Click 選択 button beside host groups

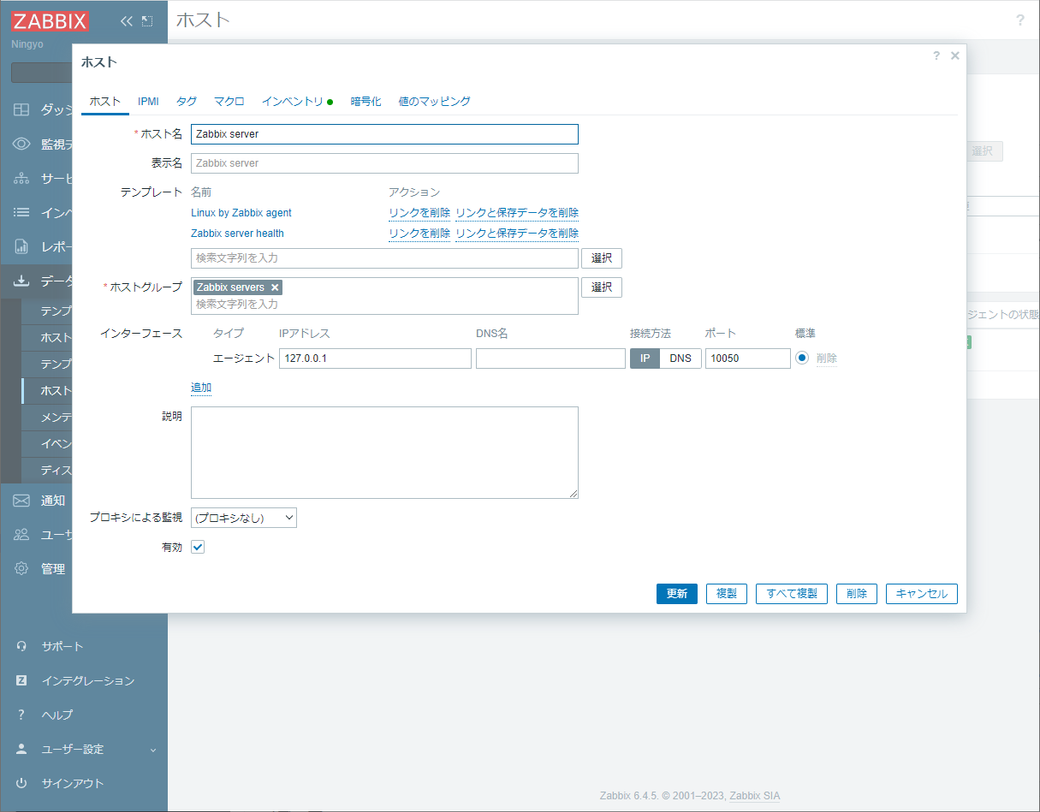pyautogui.click(x=602, y=287)
